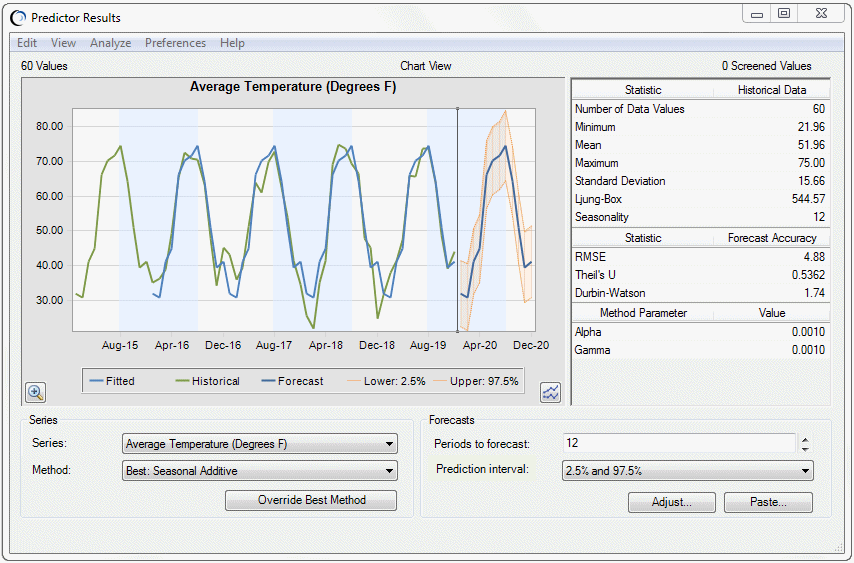Click the Chart View label
This screenshot has width=854, height=563.
pyautogui.click(x=426, y=66)
